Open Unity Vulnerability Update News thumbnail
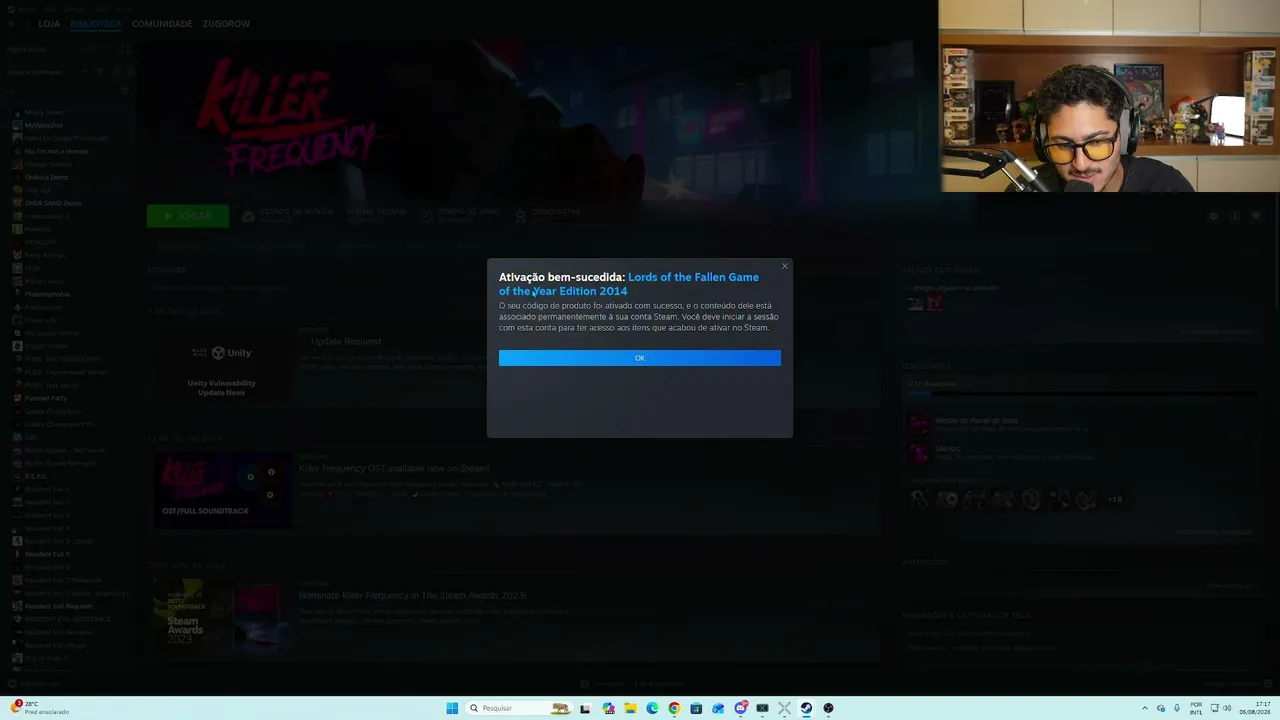 tap(222, 365)
